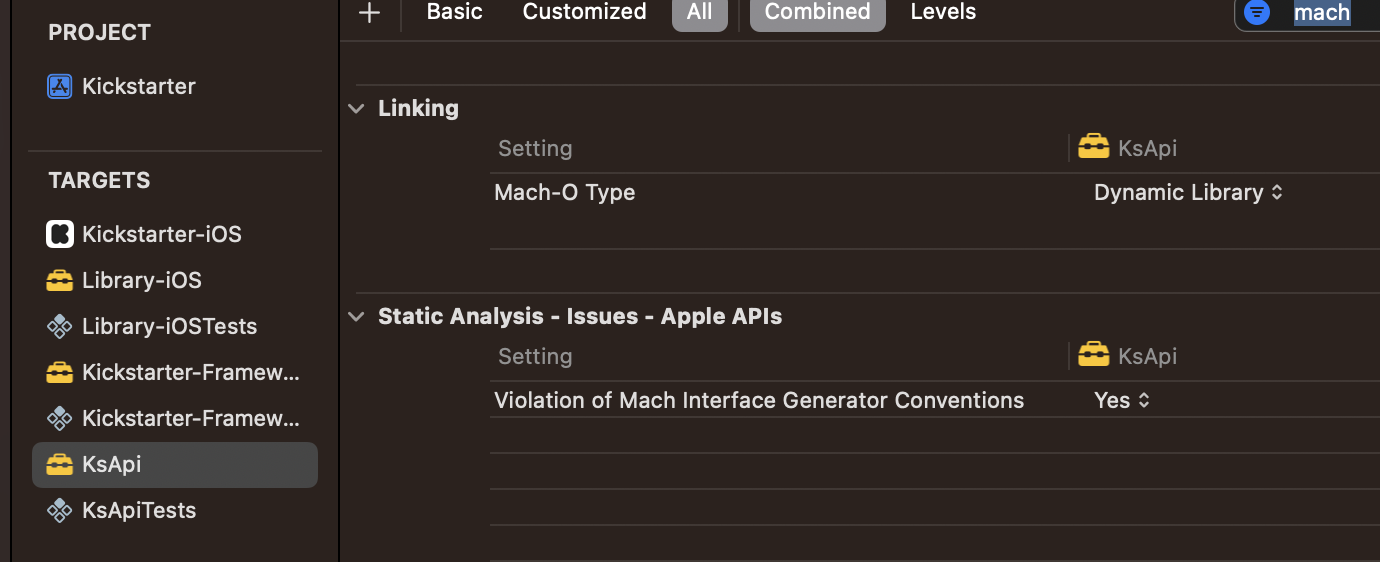
Task: Select the KsApiTests target
Action: [x=138, y=510]
